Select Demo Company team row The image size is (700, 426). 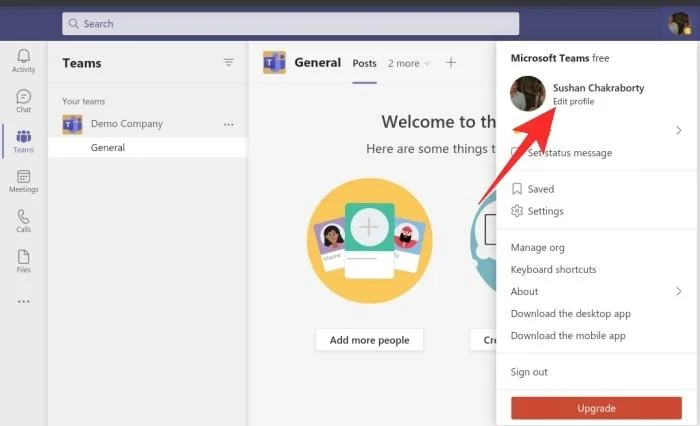tap(148, 124)
